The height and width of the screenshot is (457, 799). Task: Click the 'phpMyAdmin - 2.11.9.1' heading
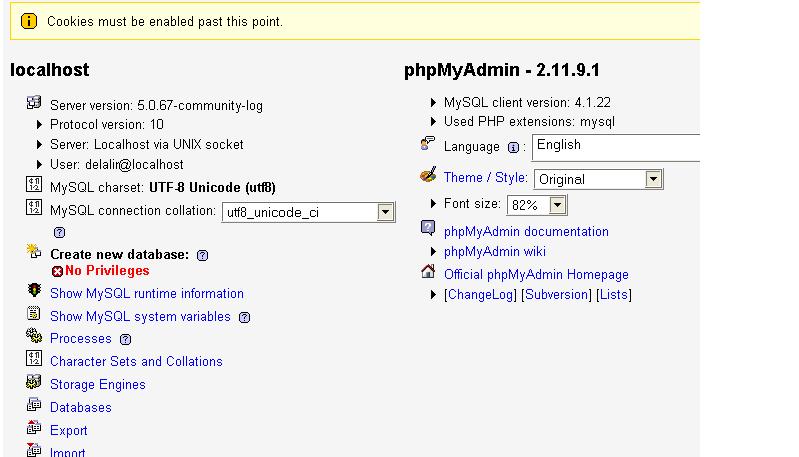click(502, 70)
